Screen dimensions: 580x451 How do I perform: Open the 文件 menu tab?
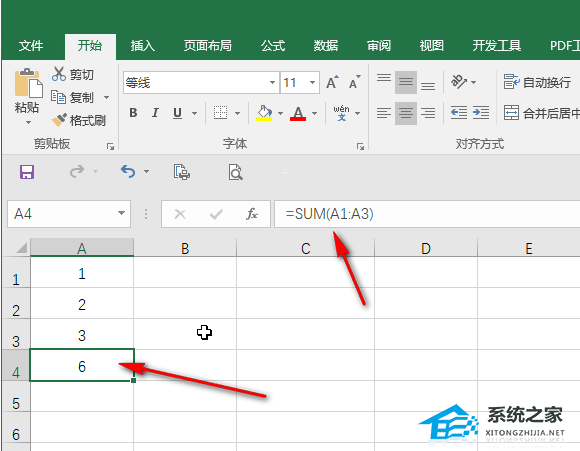coord(31,46)
